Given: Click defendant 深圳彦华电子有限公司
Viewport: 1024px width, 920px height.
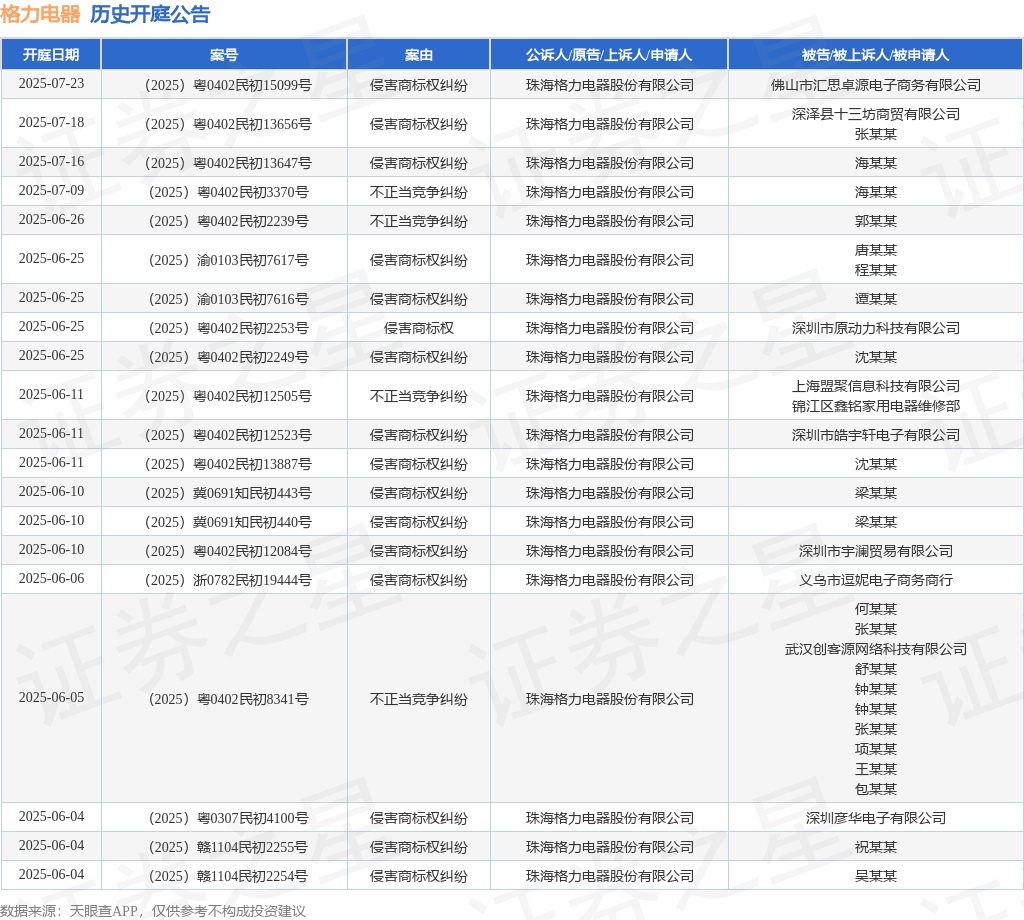Looking at the screenshot, I should pyautogui.click(x=876, y=819).
